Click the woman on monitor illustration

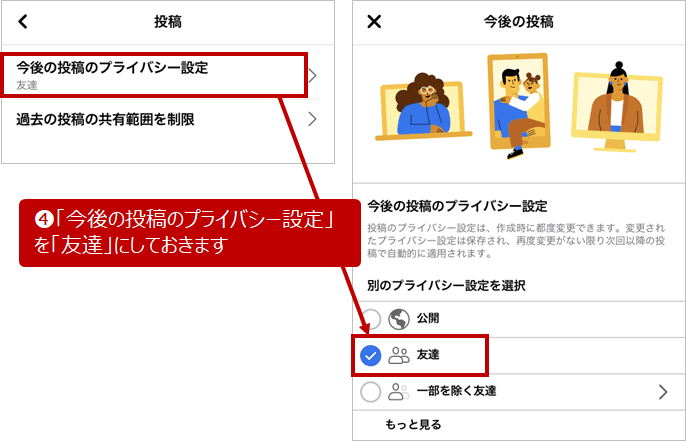pyautogui.click(x=617, y=107)
